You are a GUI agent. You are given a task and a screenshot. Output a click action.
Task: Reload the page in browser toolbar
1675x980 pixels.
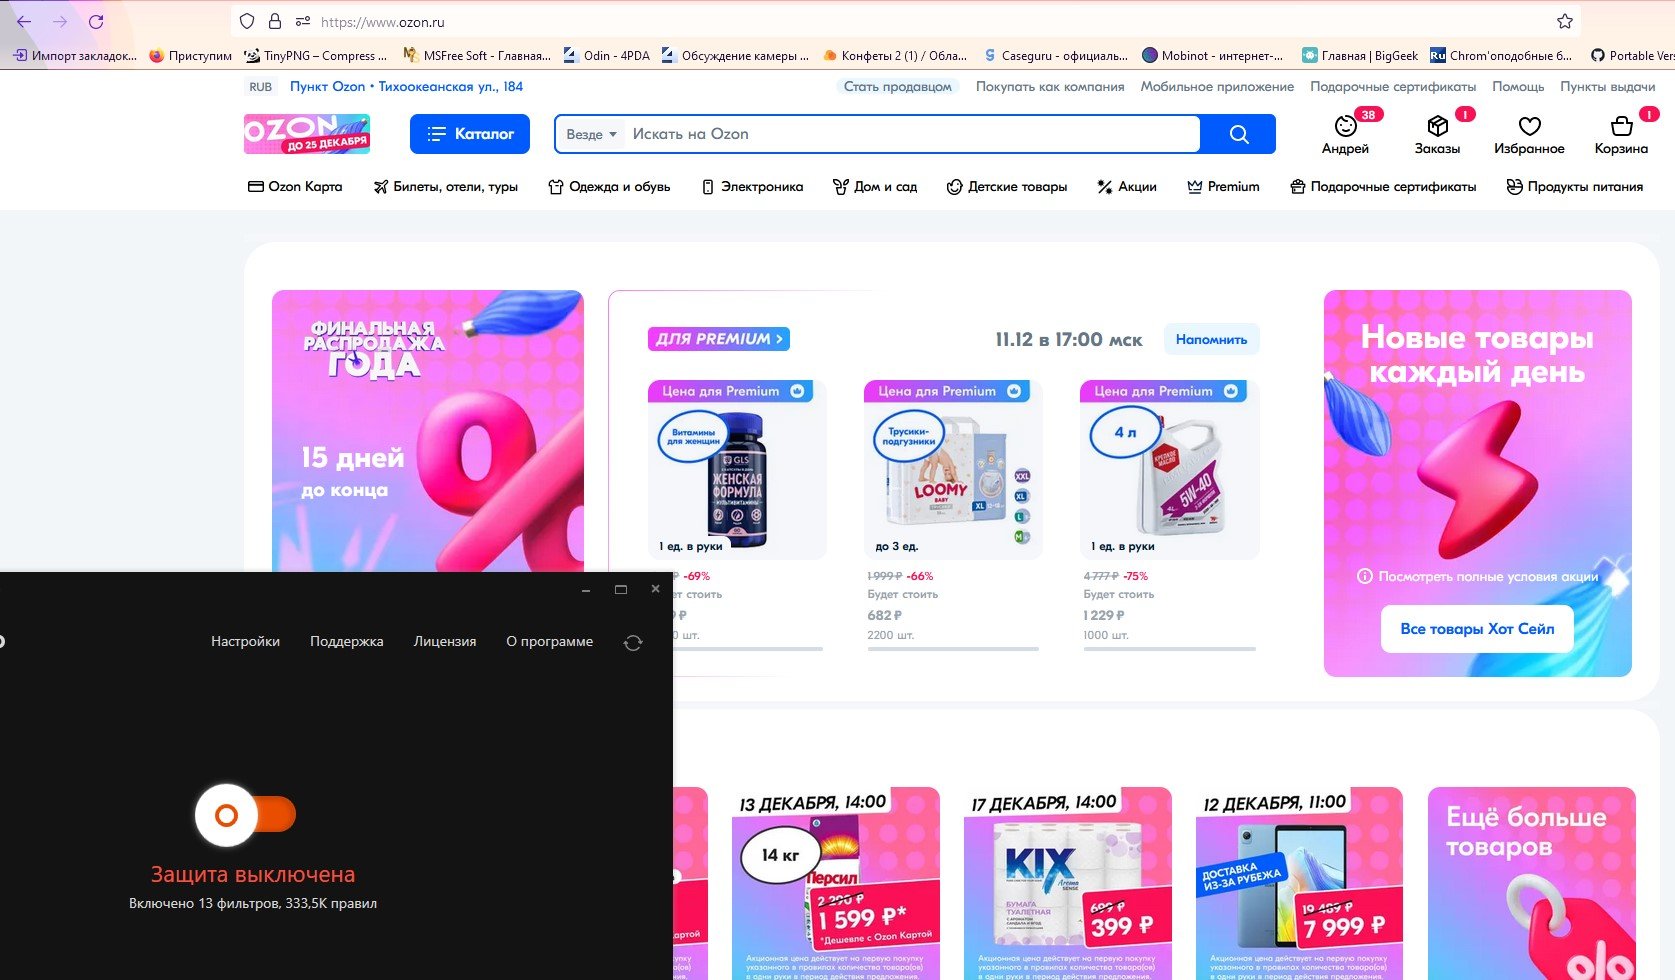96,21
